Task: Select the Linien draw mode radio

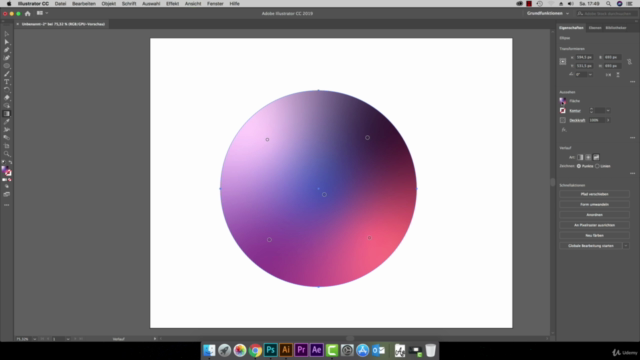Action: (598, 166)
